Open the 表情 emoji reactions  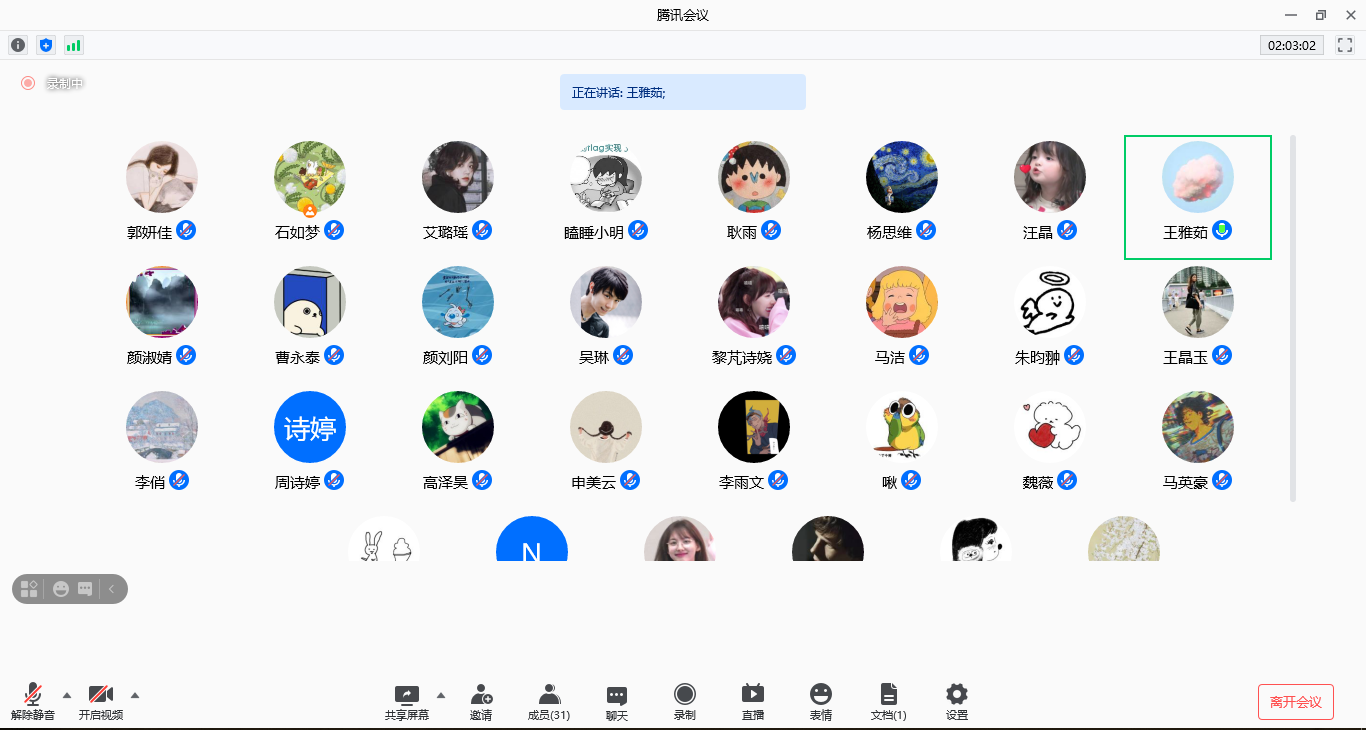821,701
